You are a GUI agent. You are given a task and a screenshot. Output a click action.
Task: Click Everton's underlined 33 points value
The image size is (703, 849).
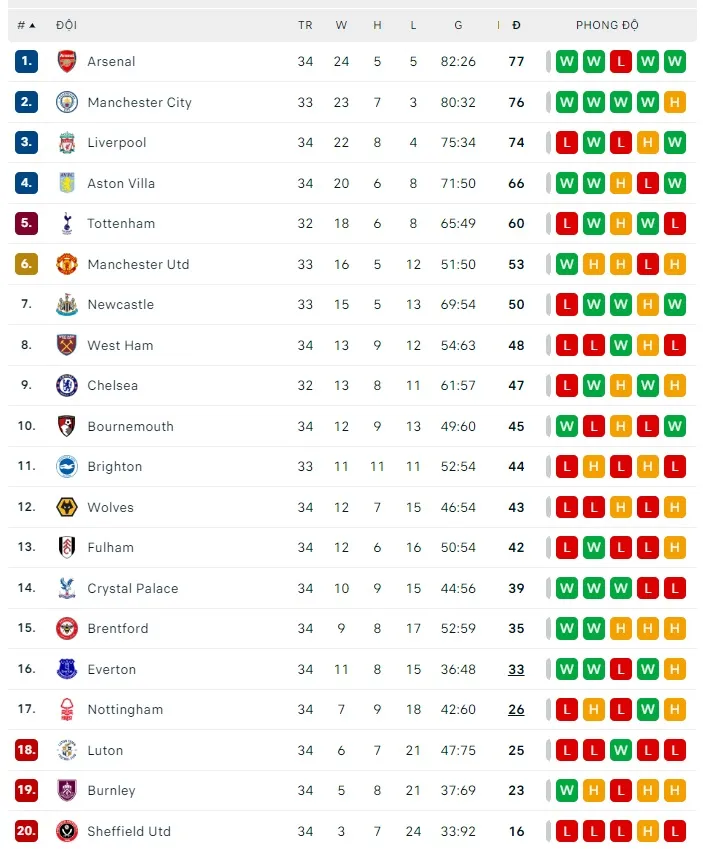point(516,669)
